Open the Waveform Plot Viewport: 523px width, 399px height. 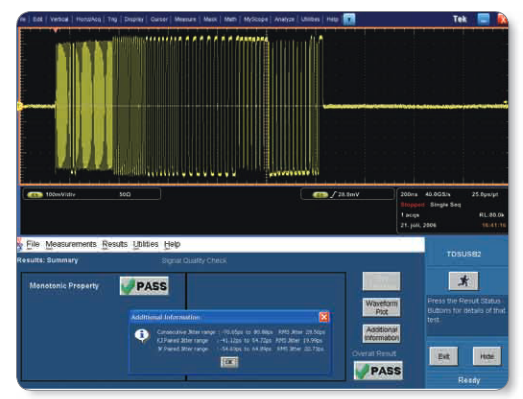[x=381, y=307]
